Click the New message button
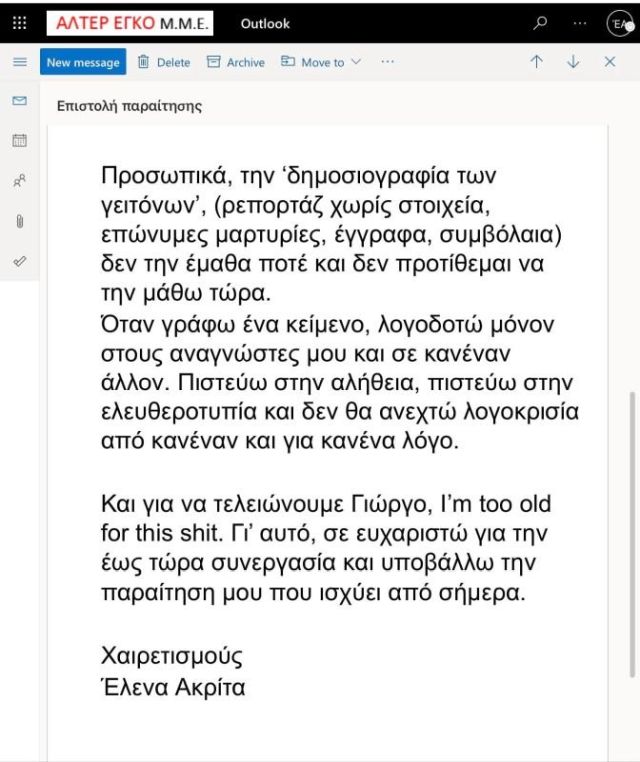Screen dimensions: 640x762 point(83,62)
